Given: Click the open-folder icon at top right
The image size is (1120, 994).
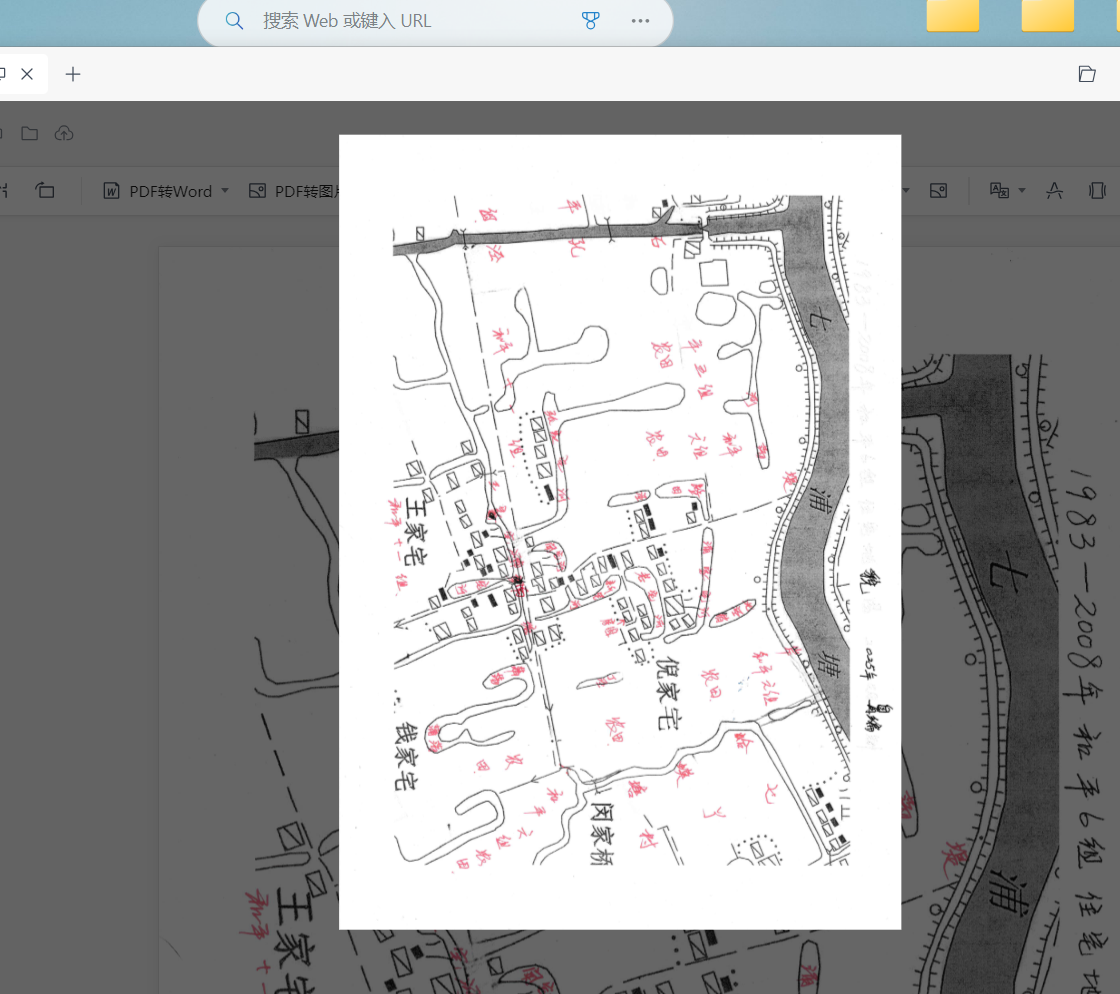Looking at the screenshot, I should click(x=1087, y=74).
